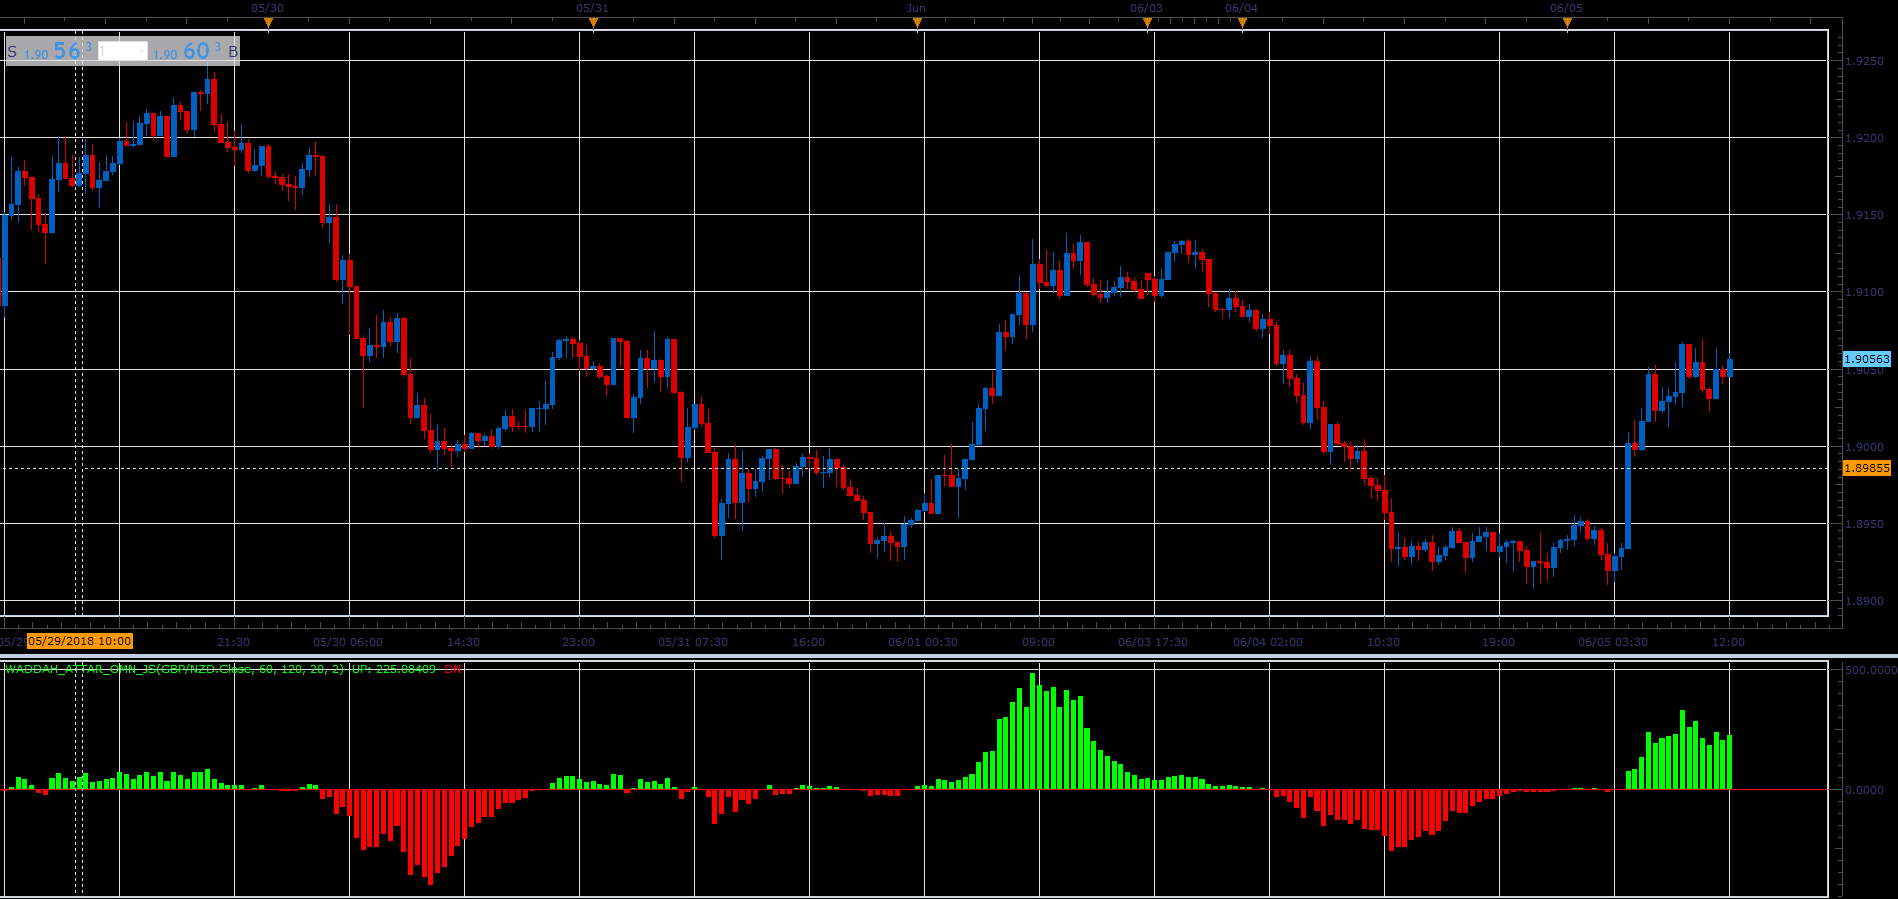Click the 21:30 time axis label
The height and width of the screenshot is (899, 1898).
233,642
